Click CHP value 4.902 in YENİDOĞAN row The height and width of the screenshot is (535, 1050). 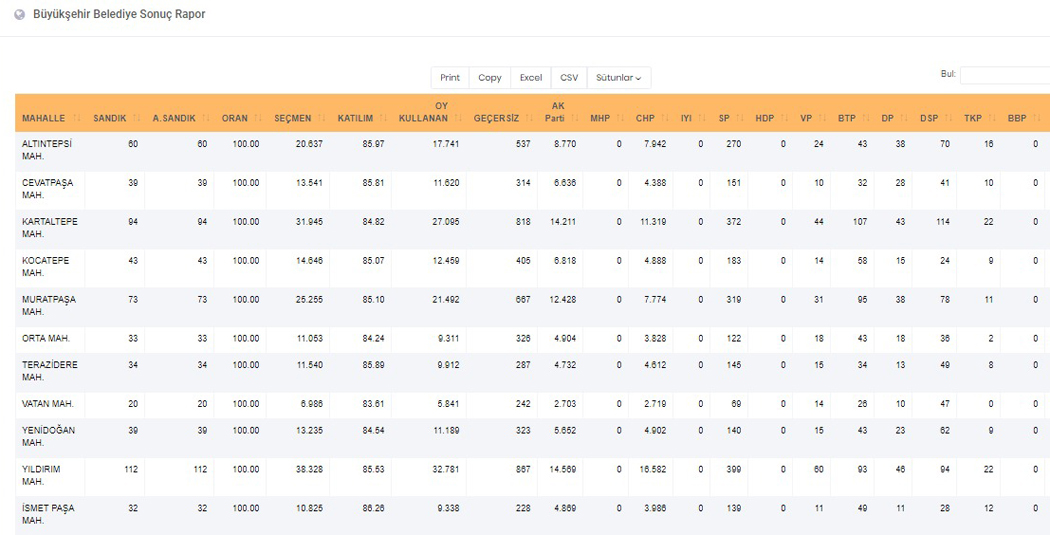656,431
